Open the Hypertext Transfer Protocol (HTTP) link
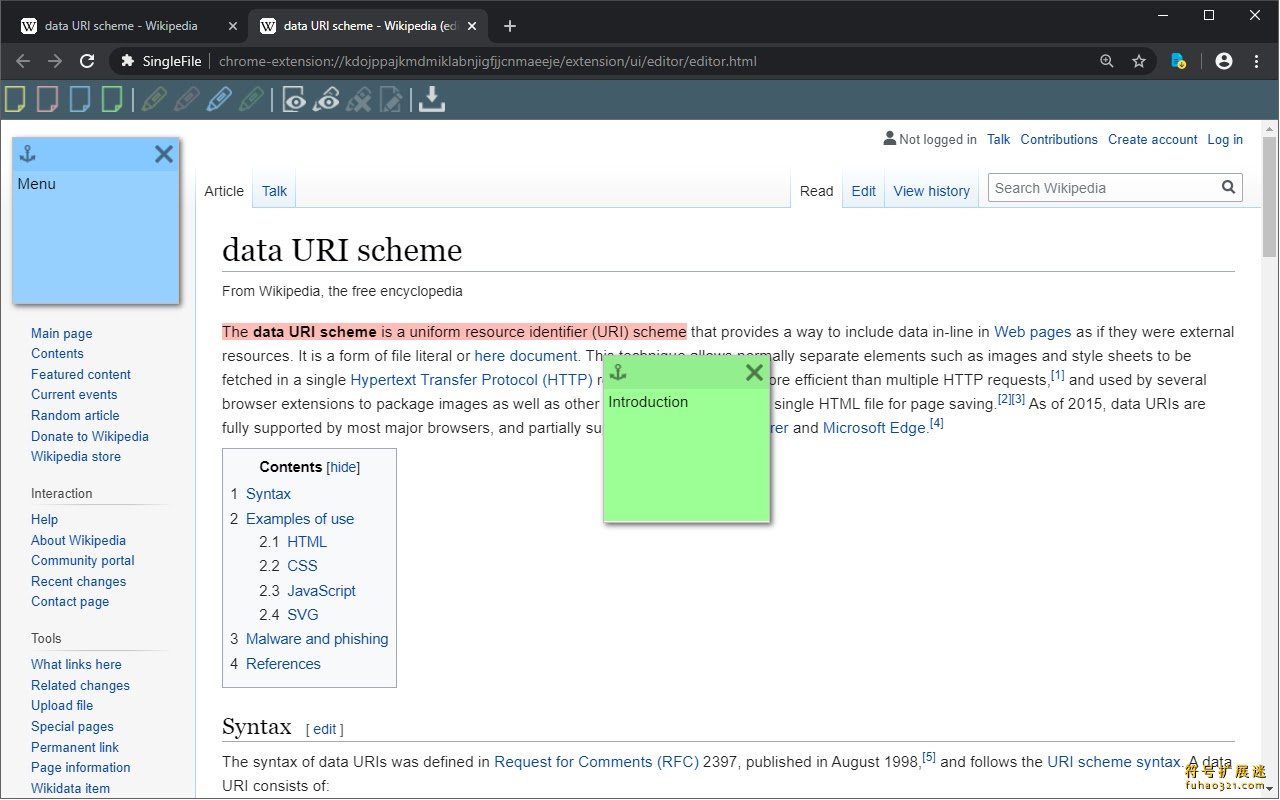1280x800 pixels. [471, 380]
